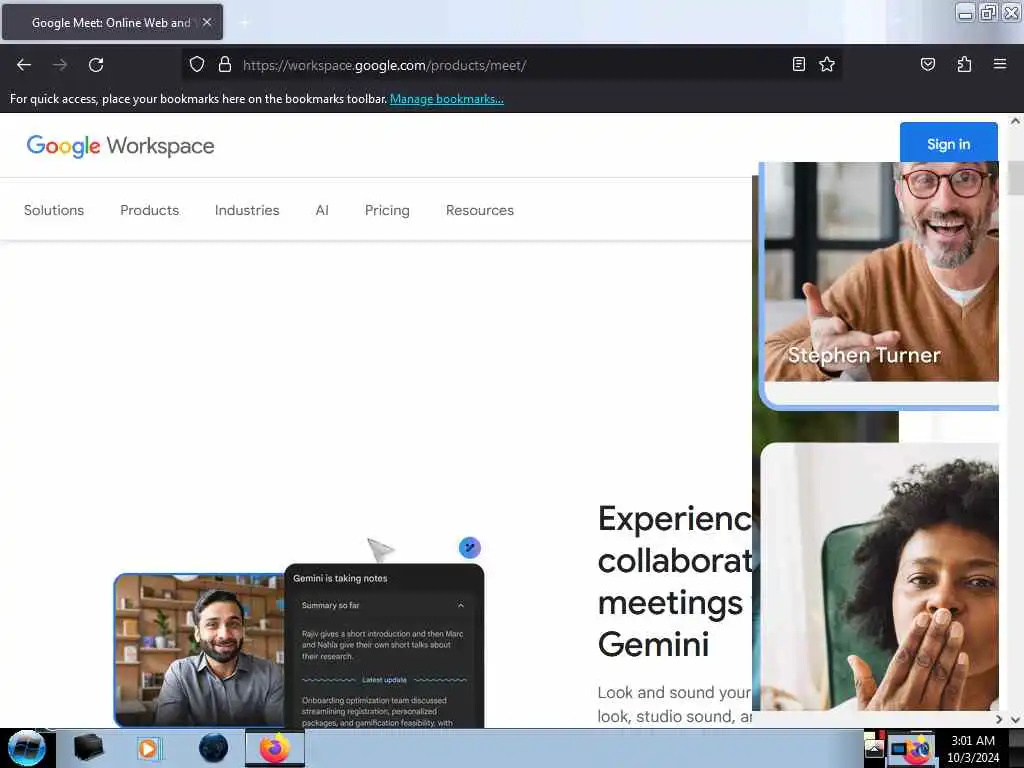Click the smiling bearded man video tile
This screenshot has height=768, width=1024.
(200, 650)
